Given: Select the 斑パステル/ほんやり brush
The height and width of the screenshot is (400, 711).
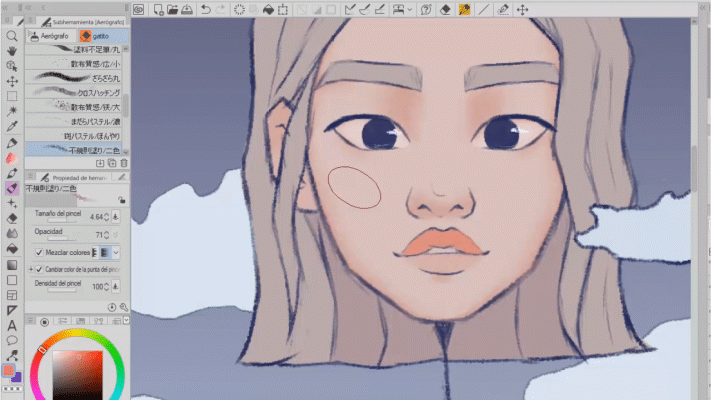Looking at the screenshot, I should [73, 136].
